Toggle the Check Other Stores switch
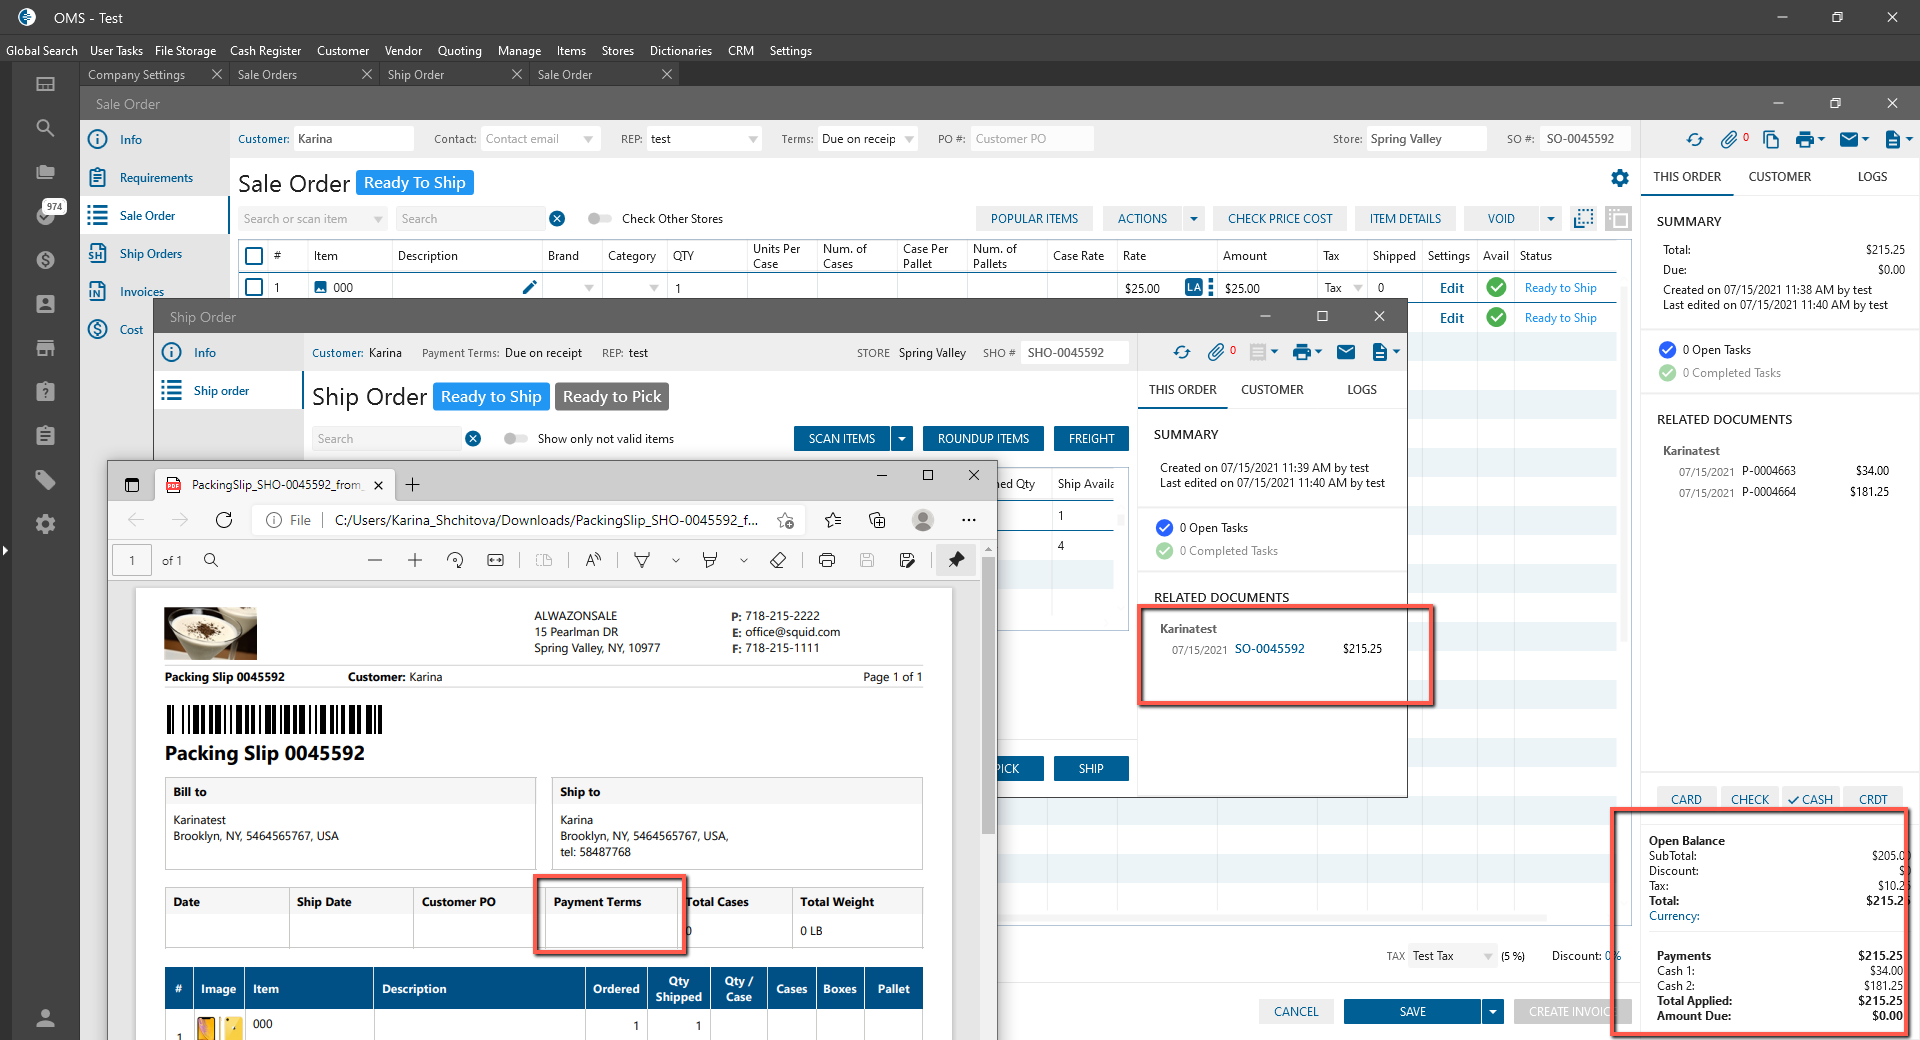1920x1040 pixels. coord(599,219)
